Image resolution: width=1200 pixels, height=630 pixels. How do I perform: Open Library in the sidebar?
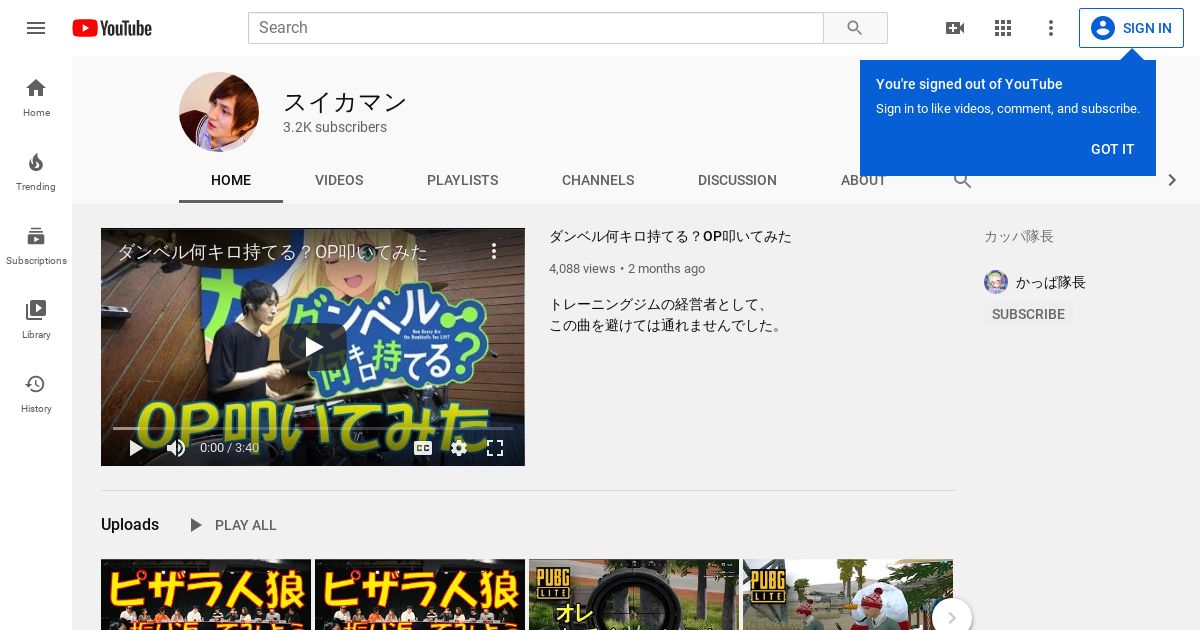(x=36, y=319)
